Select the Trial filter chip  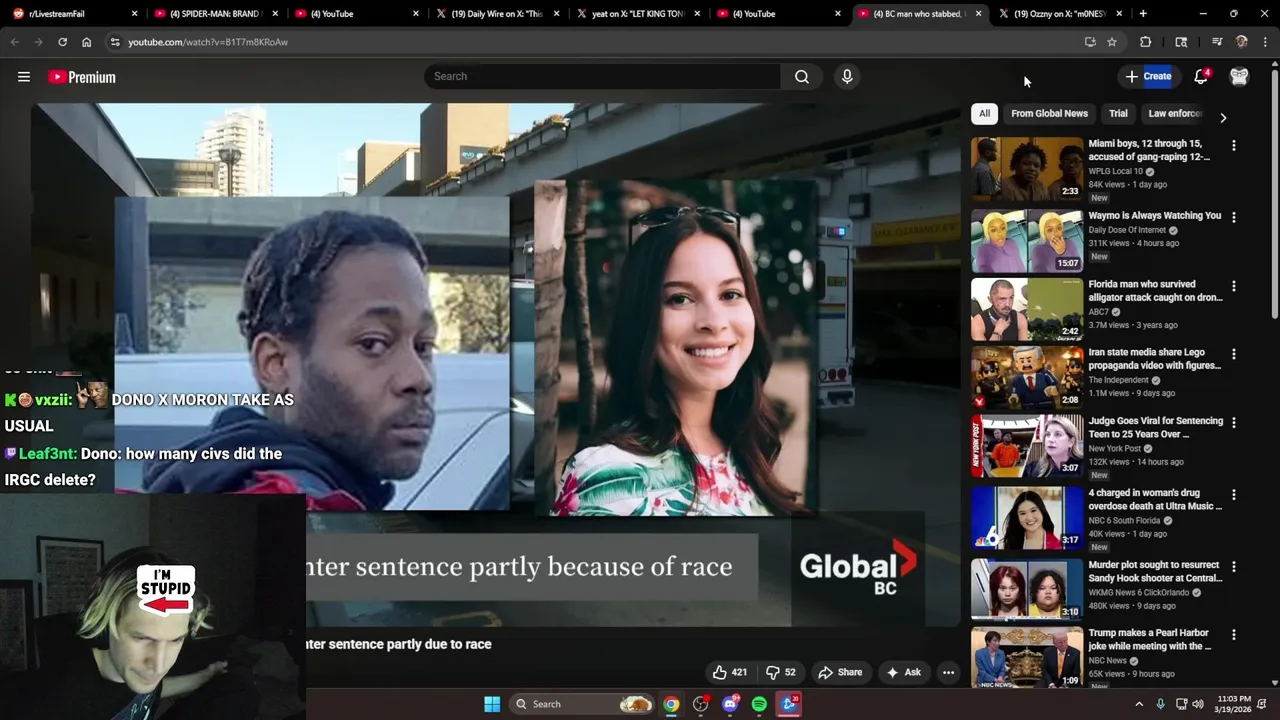tap(1118, 114)
